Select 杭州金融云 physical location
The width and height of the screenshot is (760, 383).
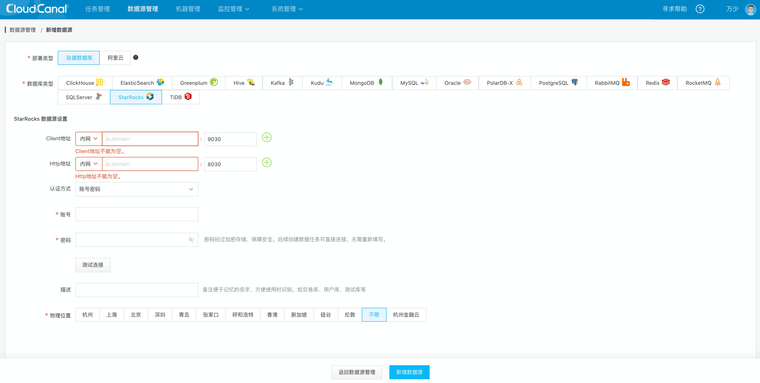pyautogui.click(x=406, y=315)
